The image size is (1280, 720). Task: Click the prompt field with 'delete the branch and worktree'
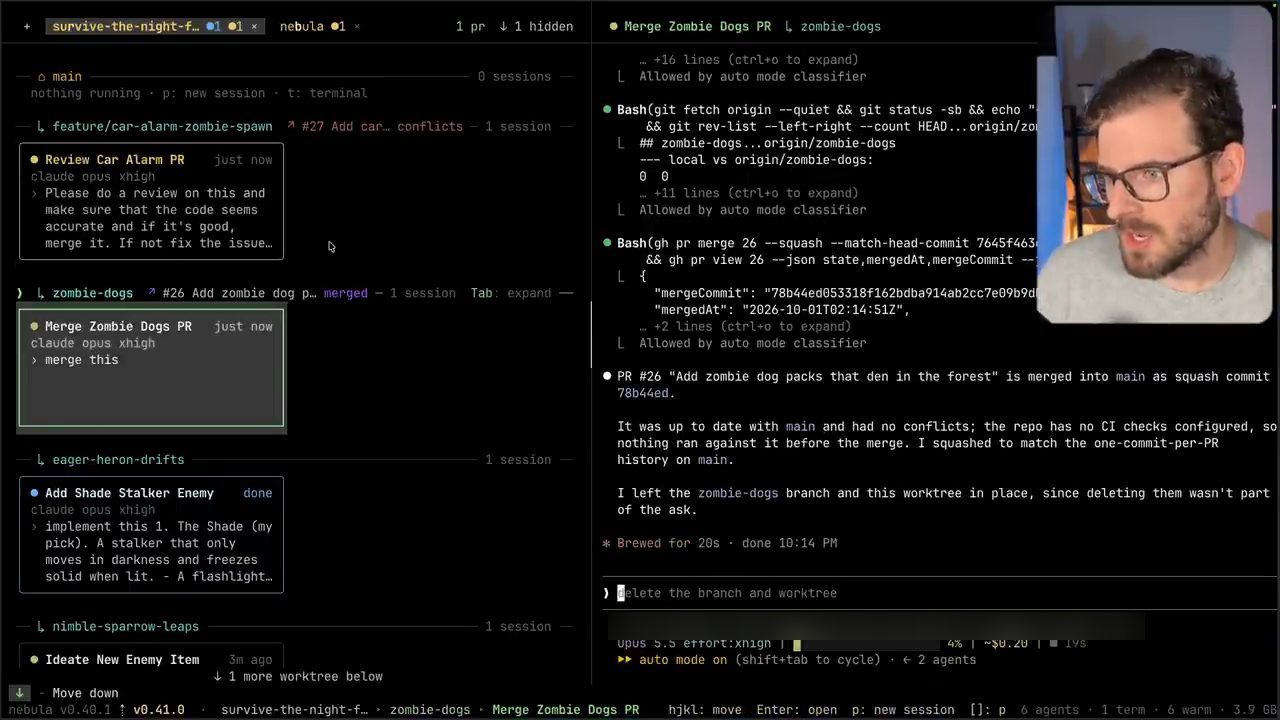(940, 593)
